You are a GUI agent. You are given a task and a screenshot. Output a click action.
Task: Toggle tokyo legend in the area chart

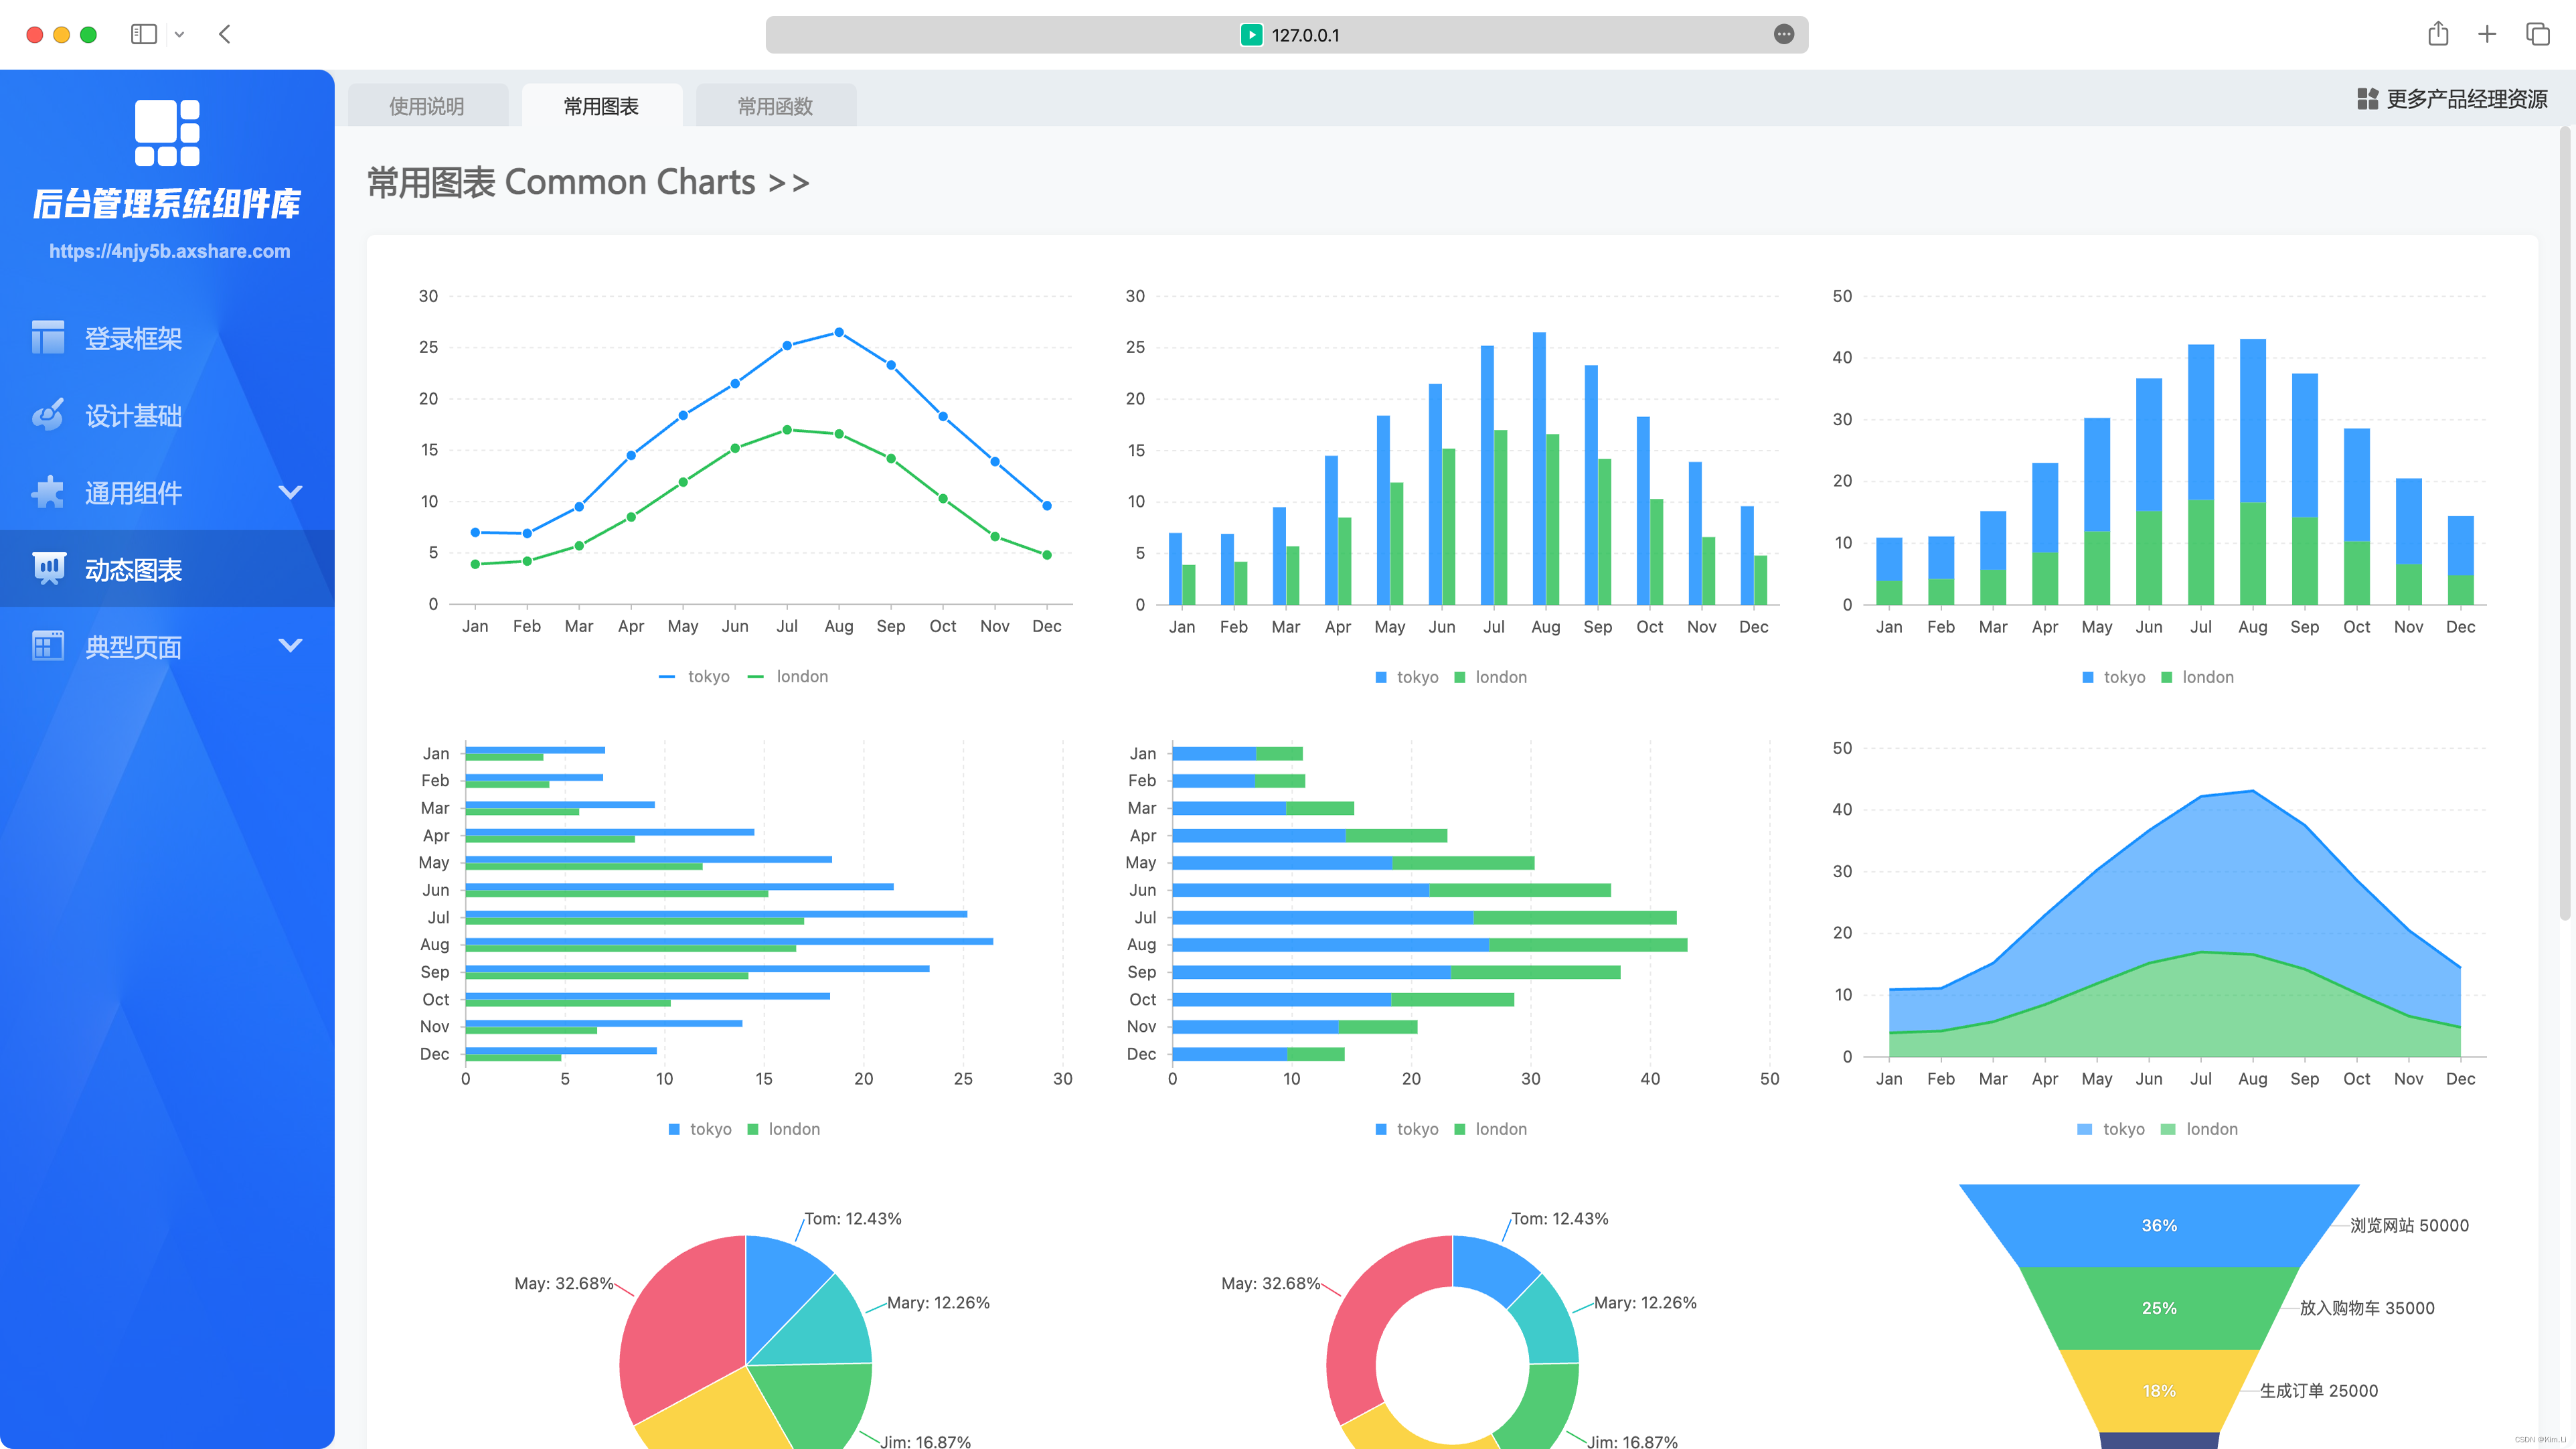tap(2111, 1129)
